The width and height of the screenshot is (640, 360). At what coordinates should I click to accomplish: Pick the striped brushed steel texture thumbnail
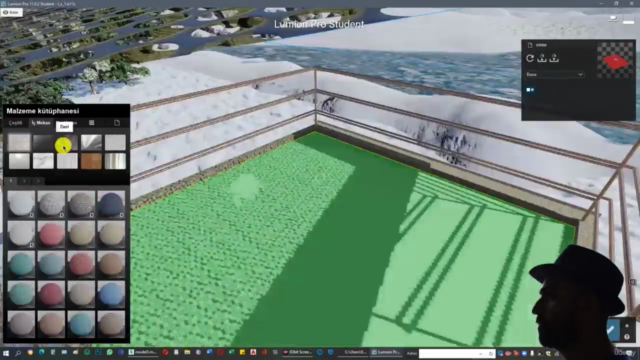pyautogui.click(x=115, y=161)
